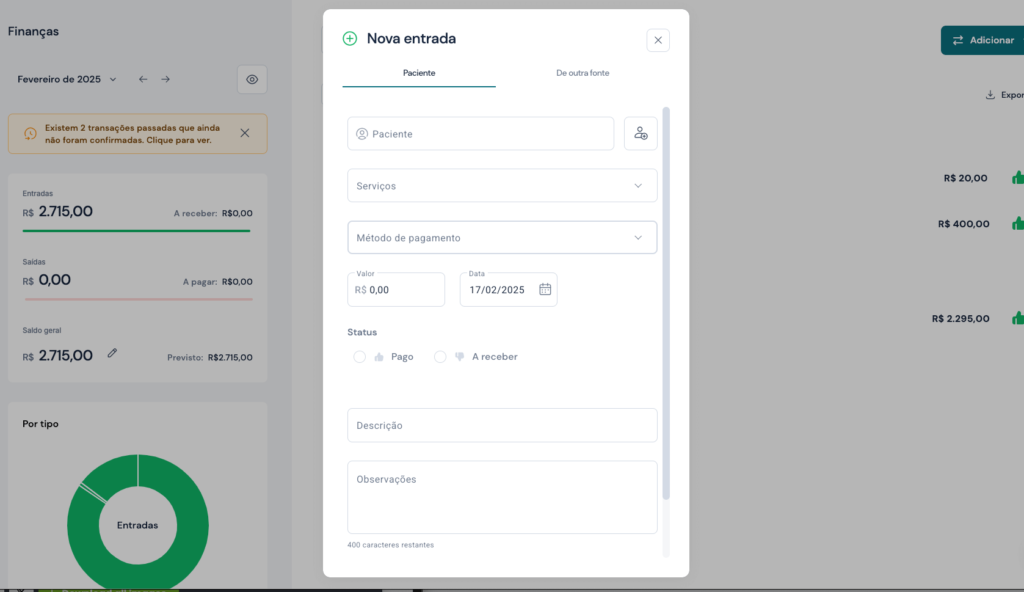Click the edit pencil next to Saldo geral

[113, 353]
